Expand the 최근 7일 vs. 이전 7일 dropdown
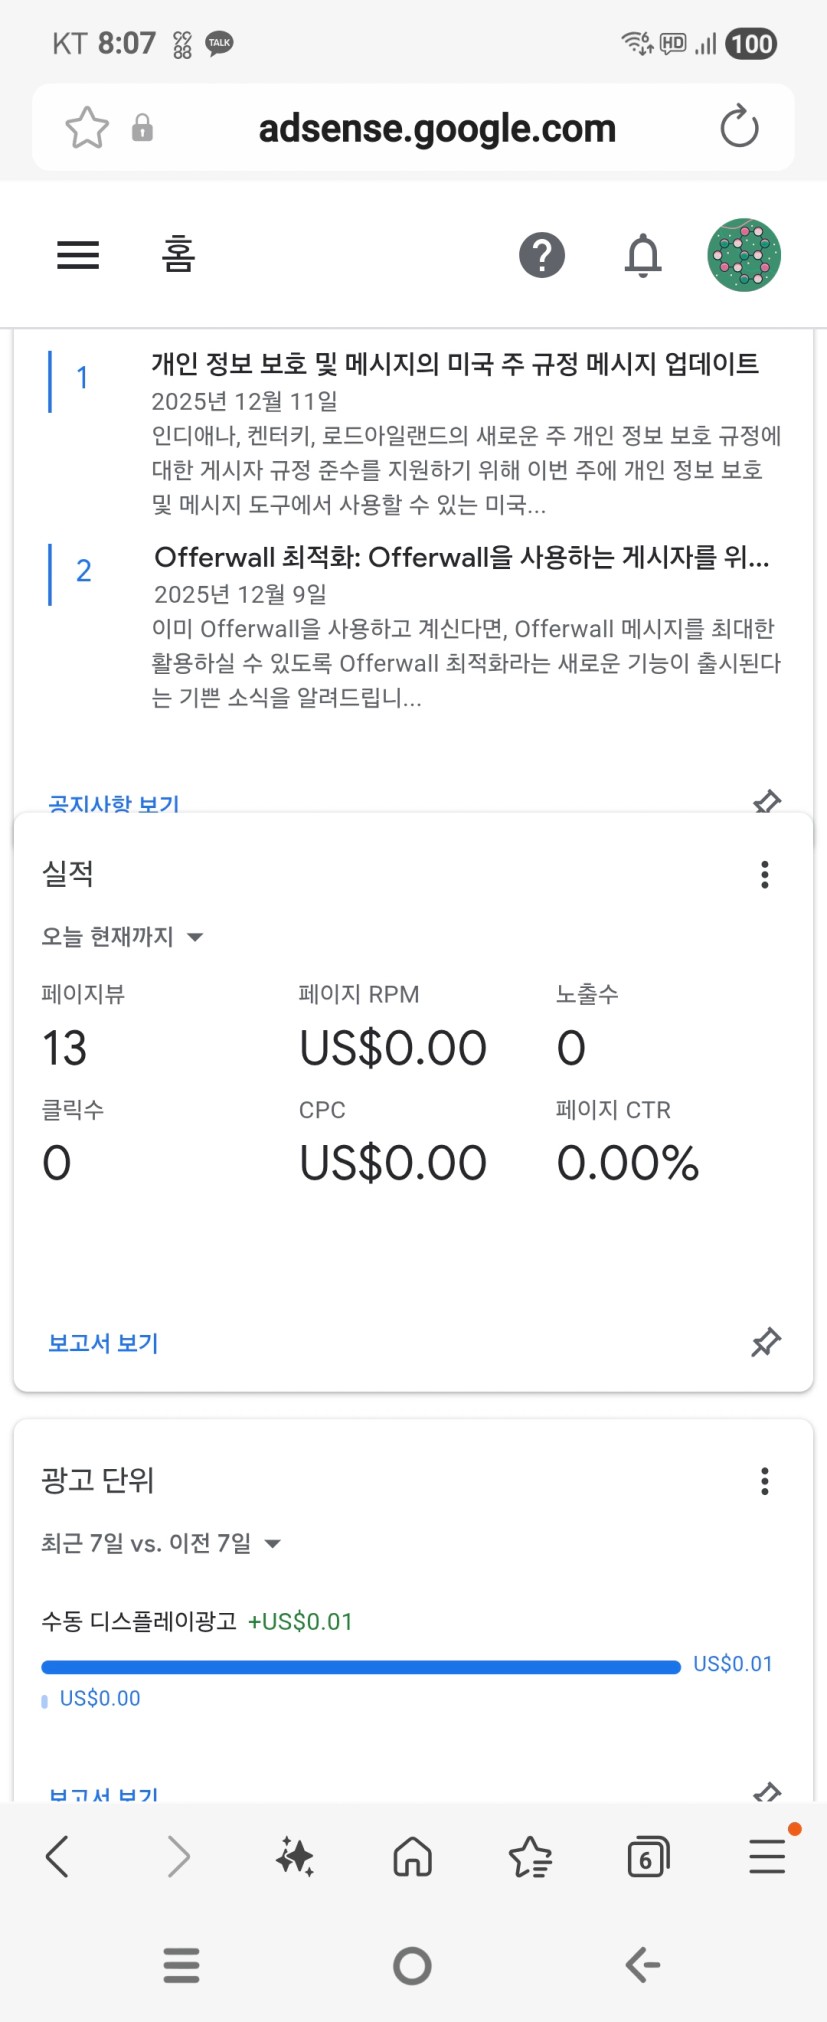The height and width of the screenshot is (2022, 827). tap(161, 1544)
